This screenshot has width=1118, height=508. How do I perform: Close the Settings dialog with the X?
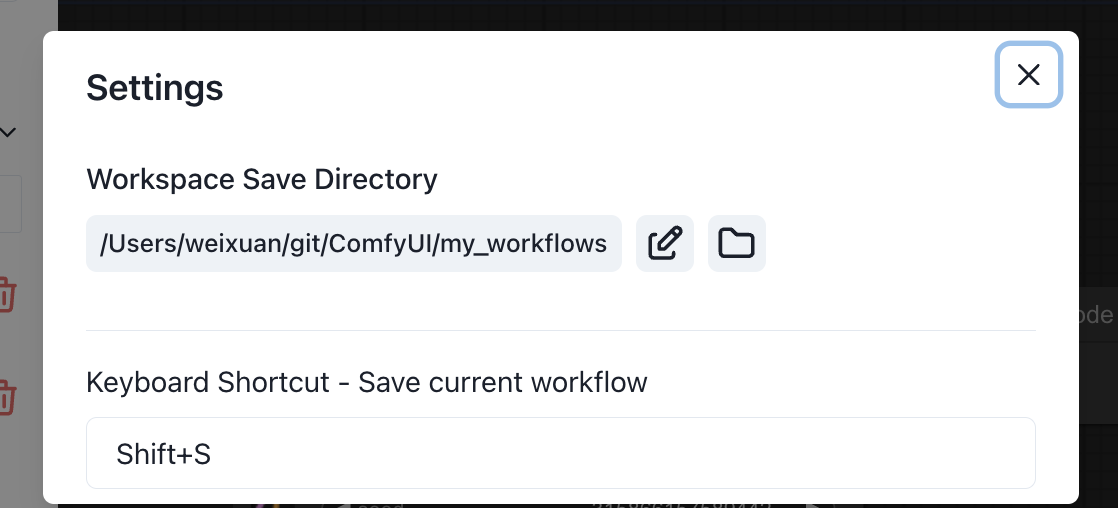[x=1028, y=74]
